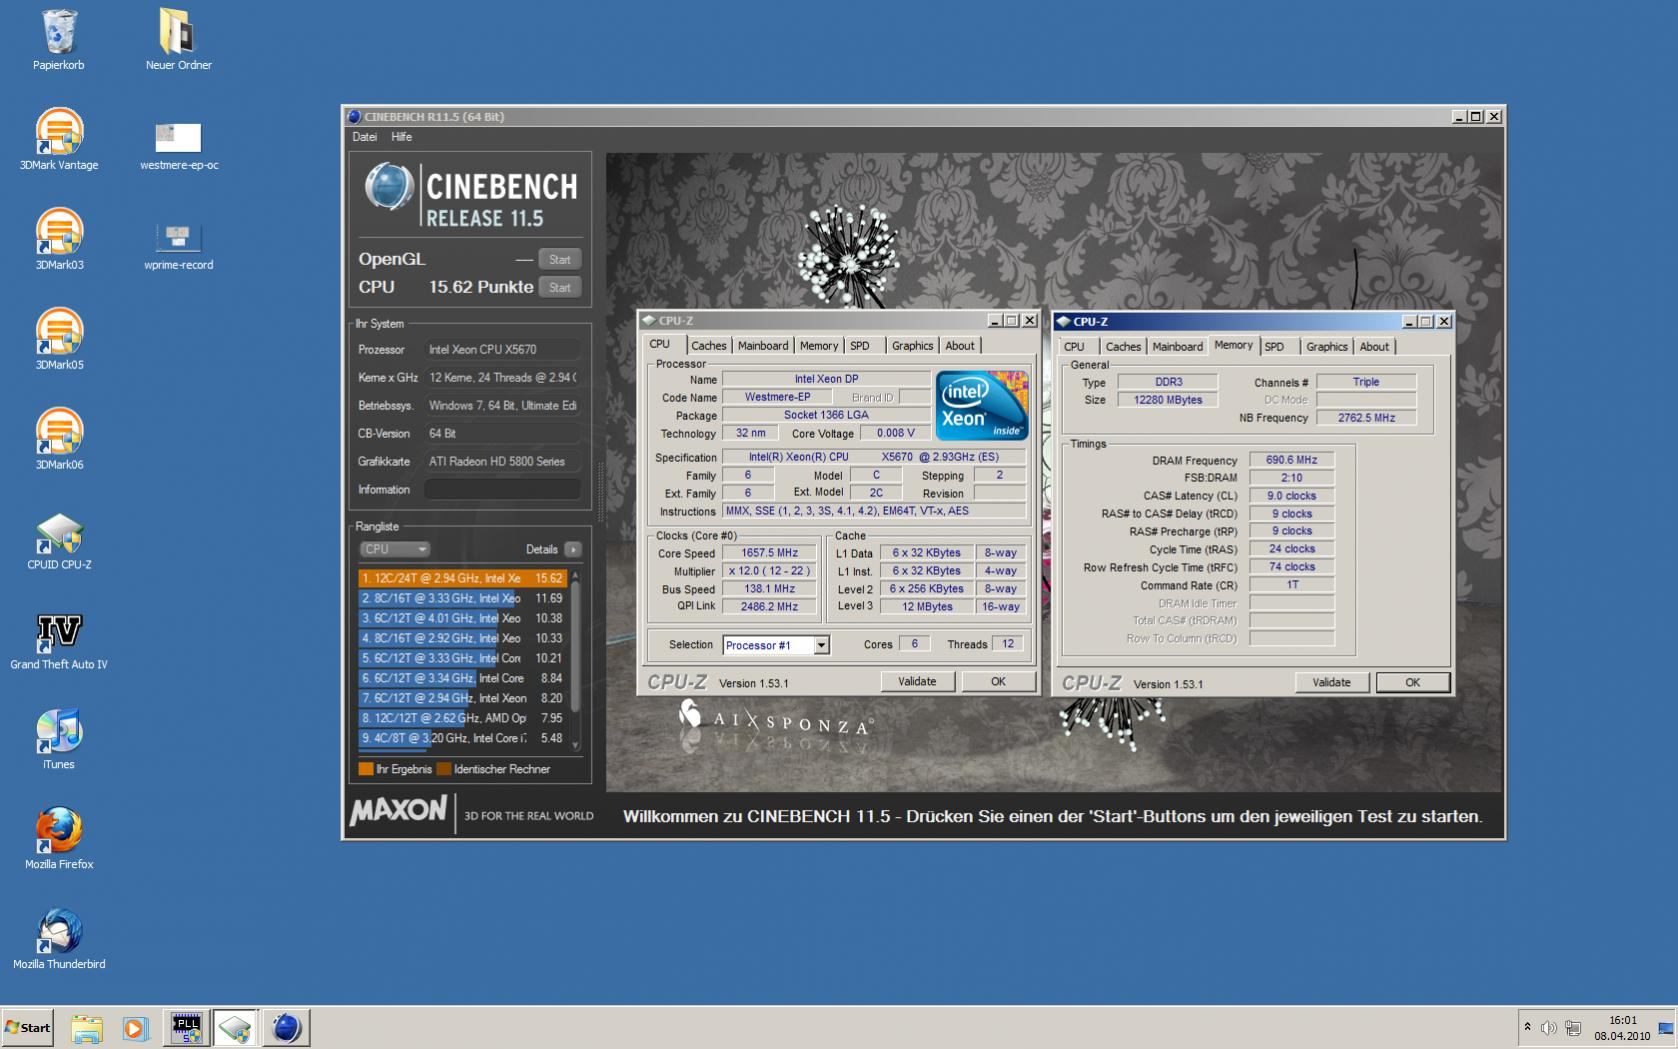The width and height of the screenshot is (1678, 1049).
Task: Switch to the PLL tool in the taskbar
Action: (186, 1028)
